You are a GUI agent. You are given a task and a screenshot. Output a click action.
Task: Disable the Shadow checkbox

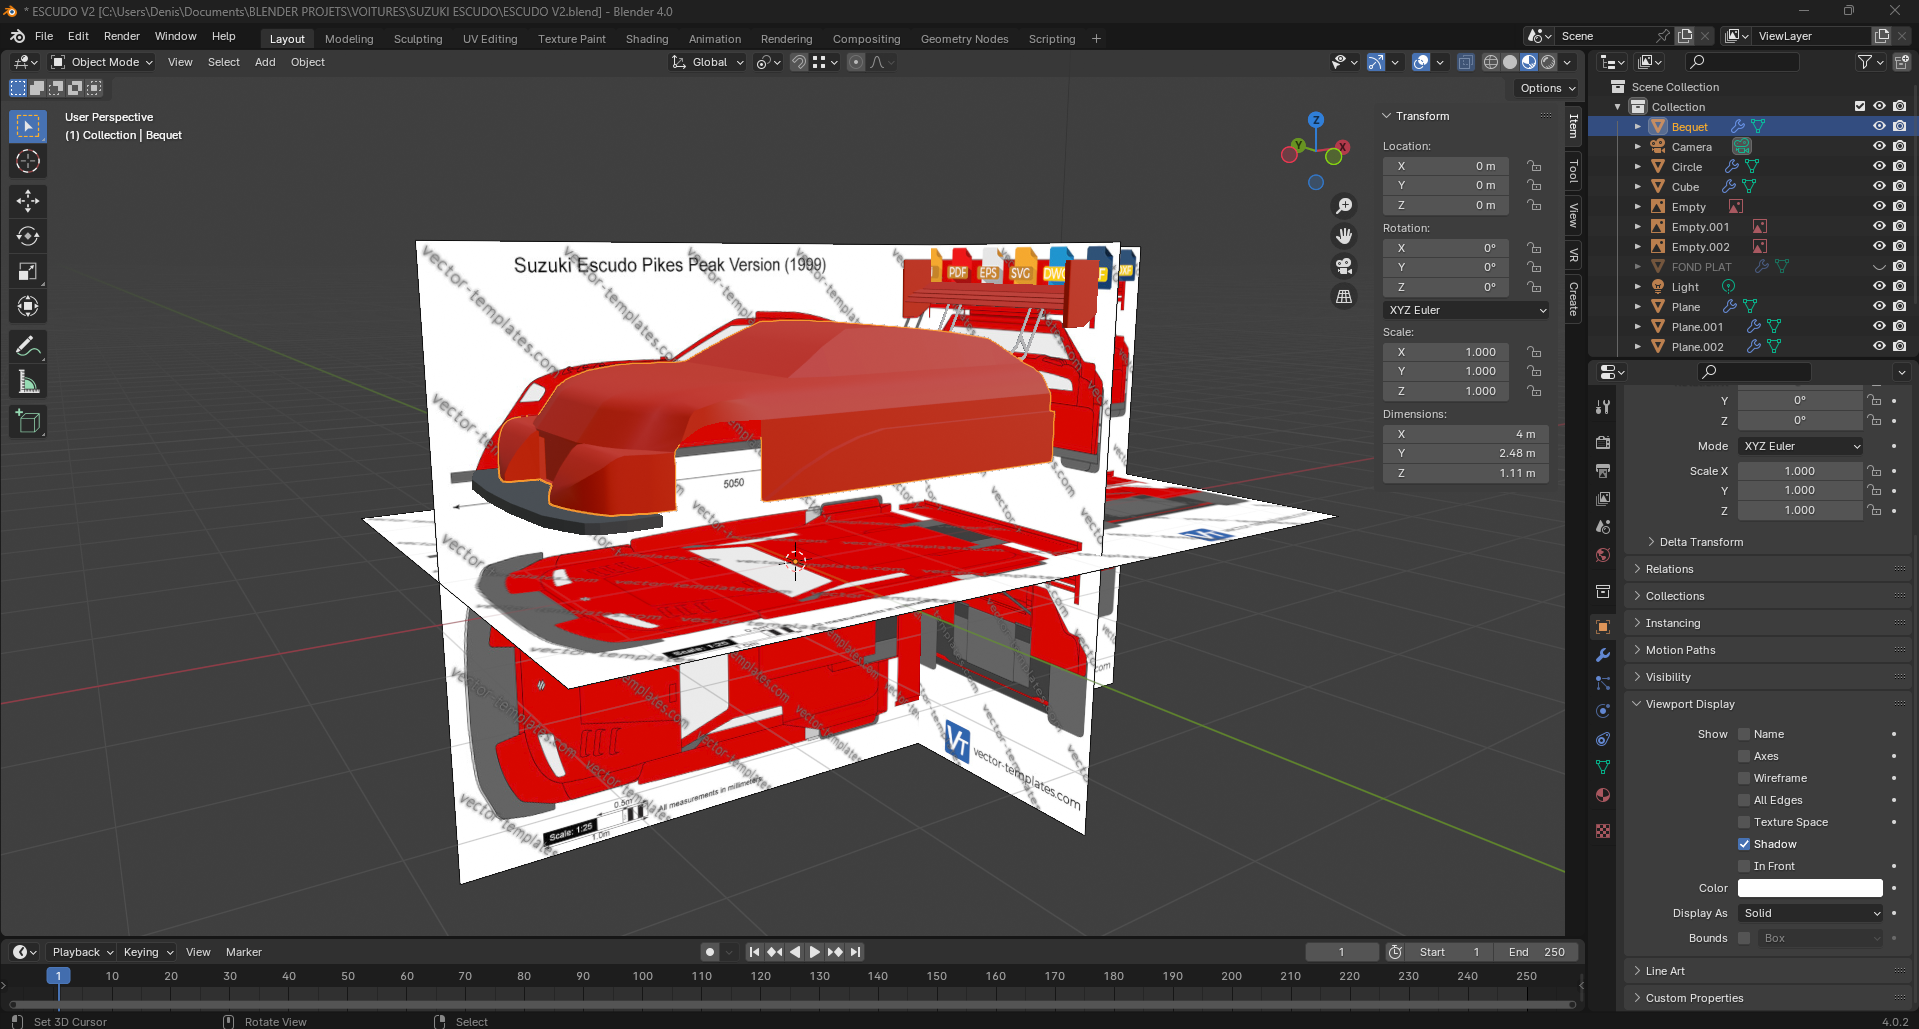click(x=1744, y=844)
